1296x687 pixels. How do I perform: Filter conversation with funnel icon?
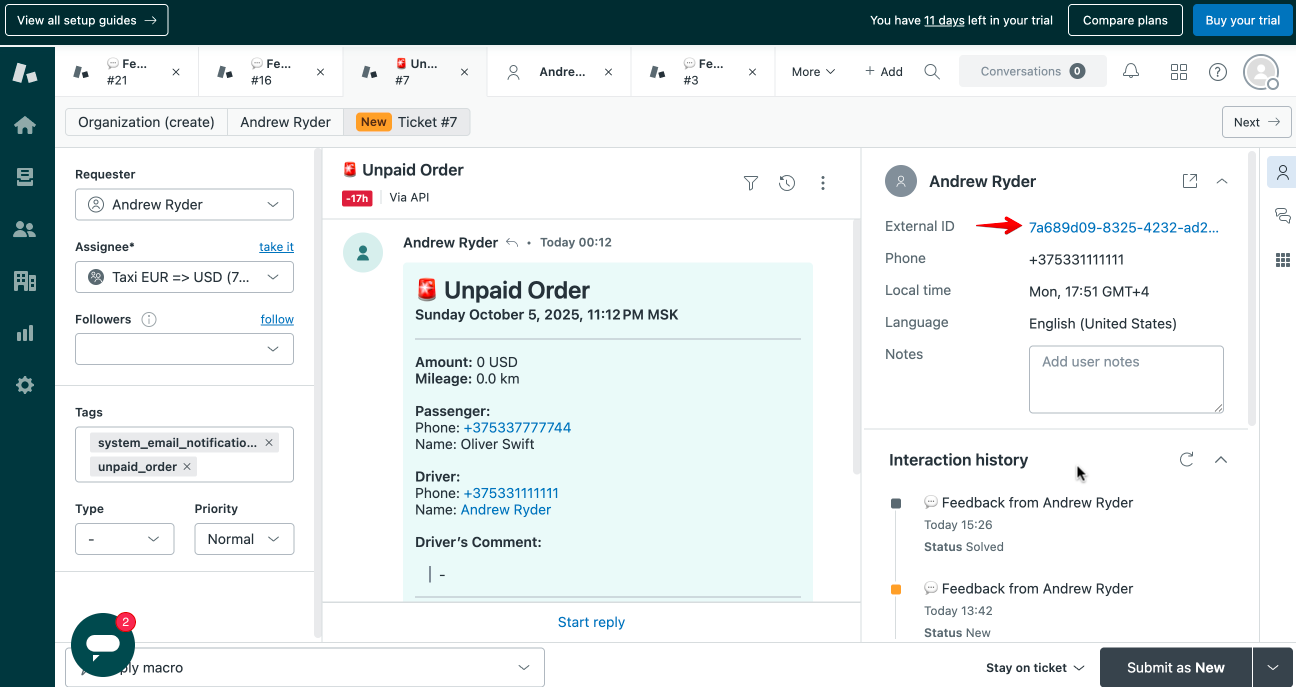(x=751, y=183)
